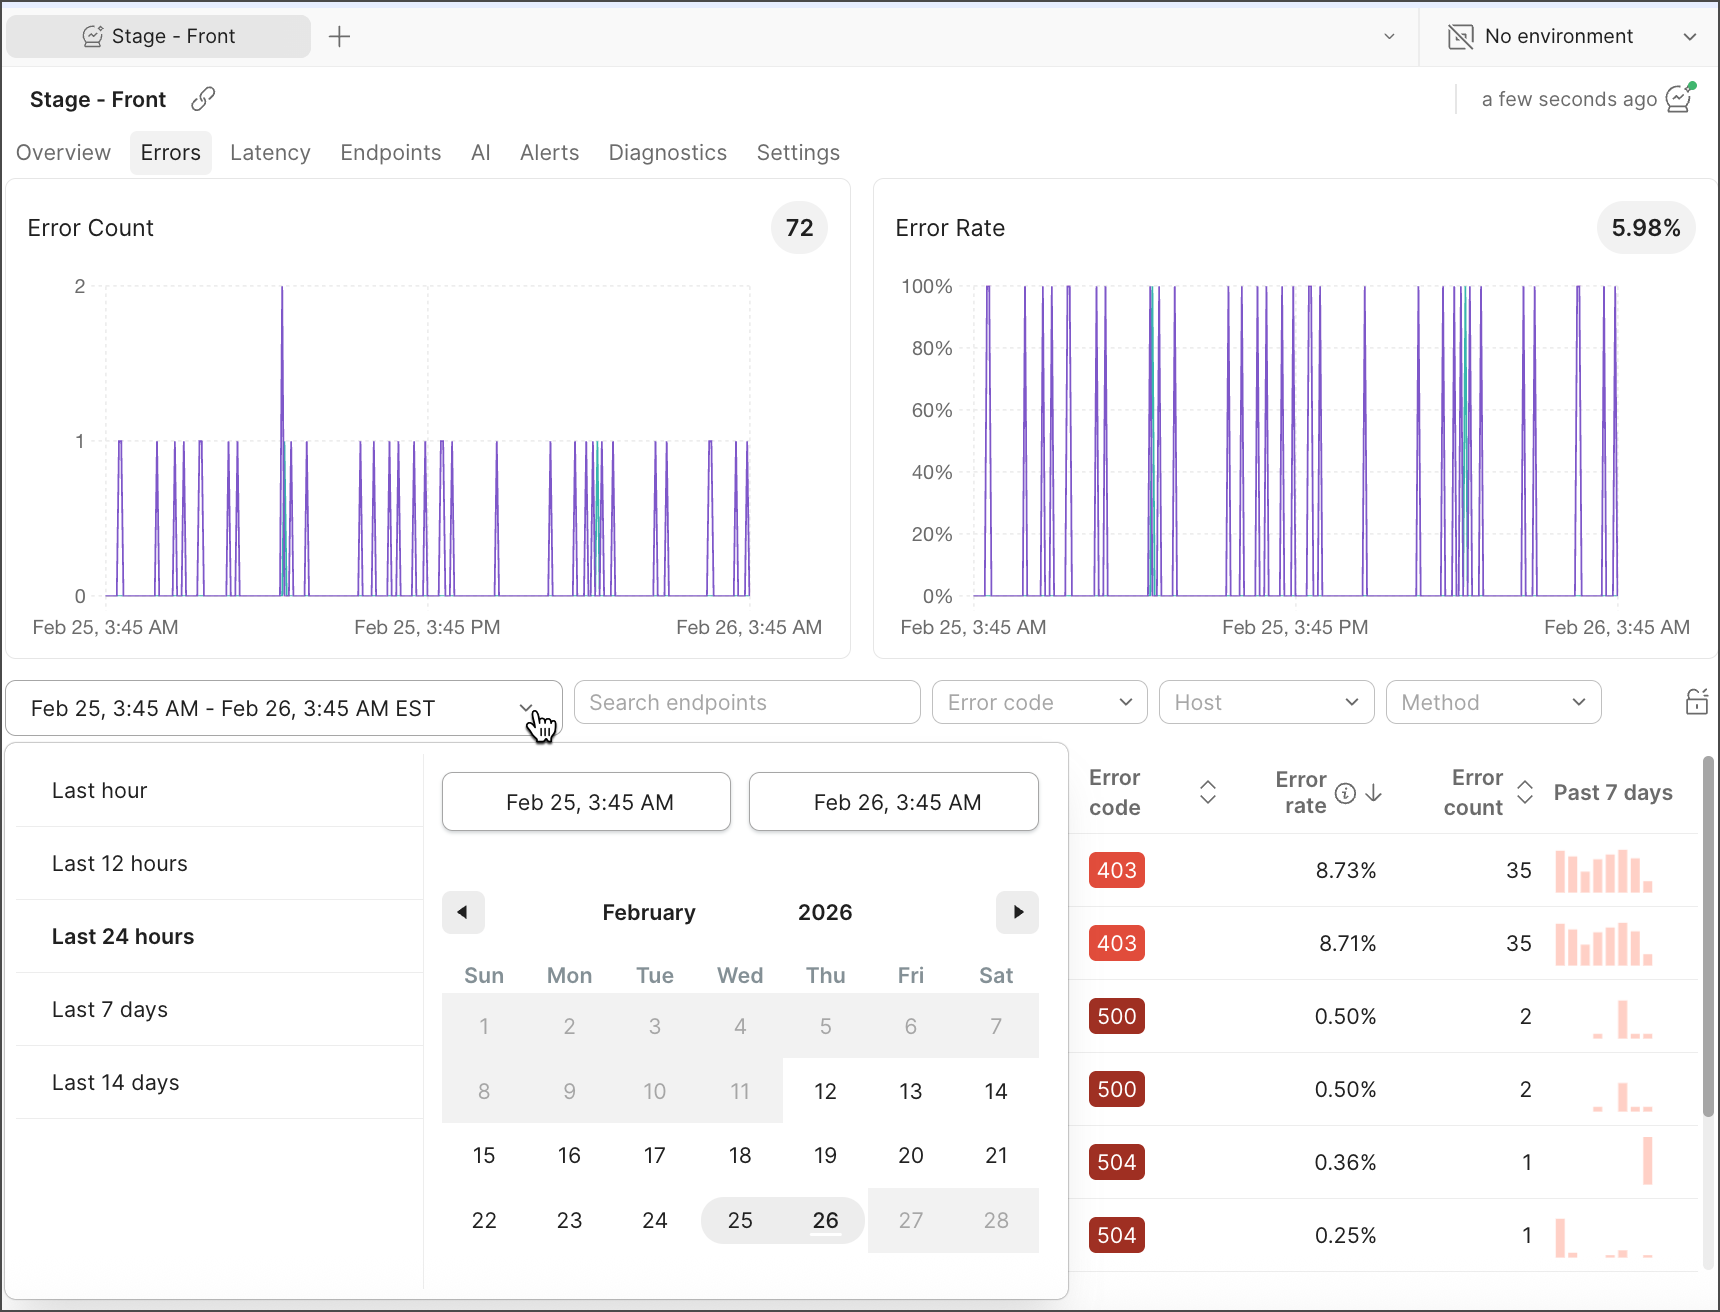Viewport: 1720px width, 1312px height.
Task: Open the Error code filter dropdown
Action: (1039, 702)
